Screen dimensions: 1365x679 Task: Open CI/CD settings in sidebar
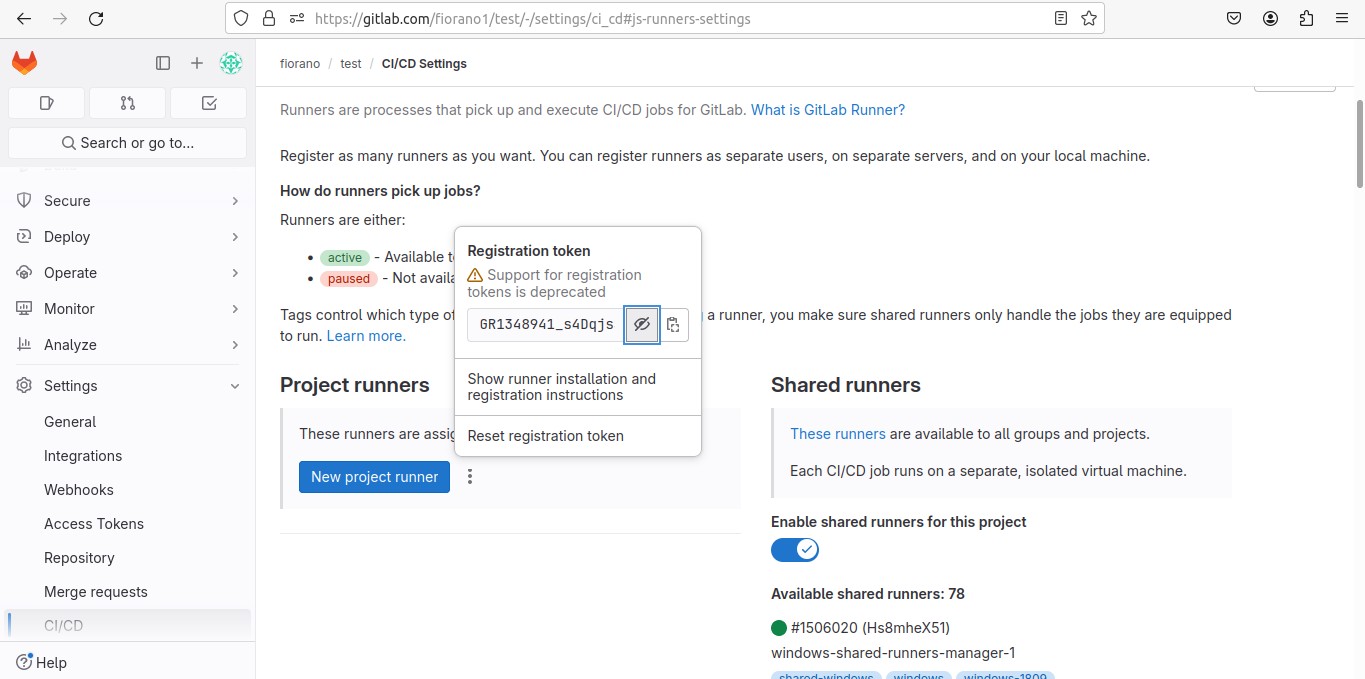128,626
